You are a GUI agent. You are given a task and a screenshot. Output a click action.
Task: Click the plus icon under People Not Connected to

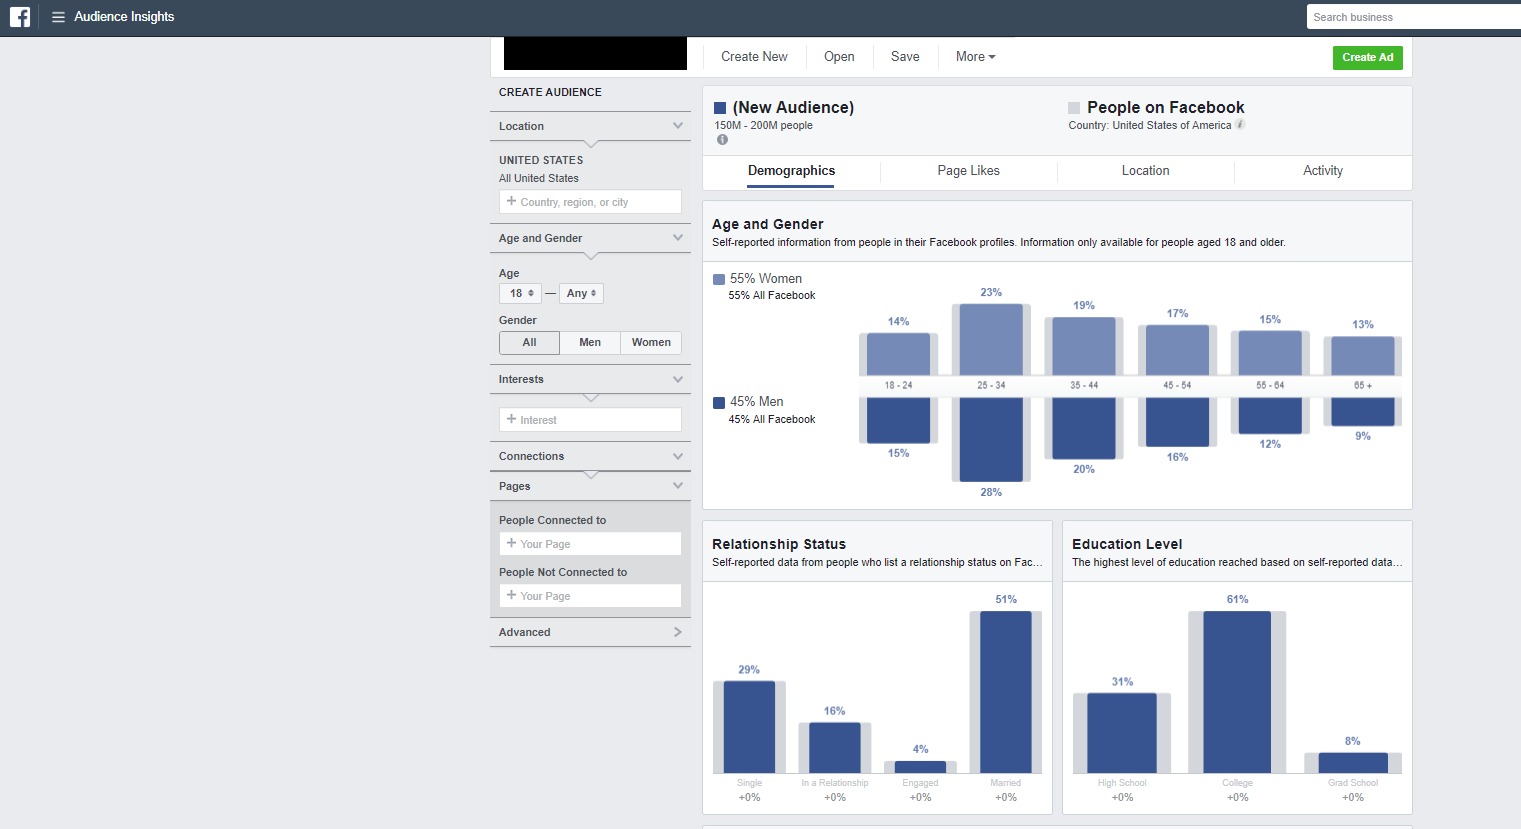(512, 595)
